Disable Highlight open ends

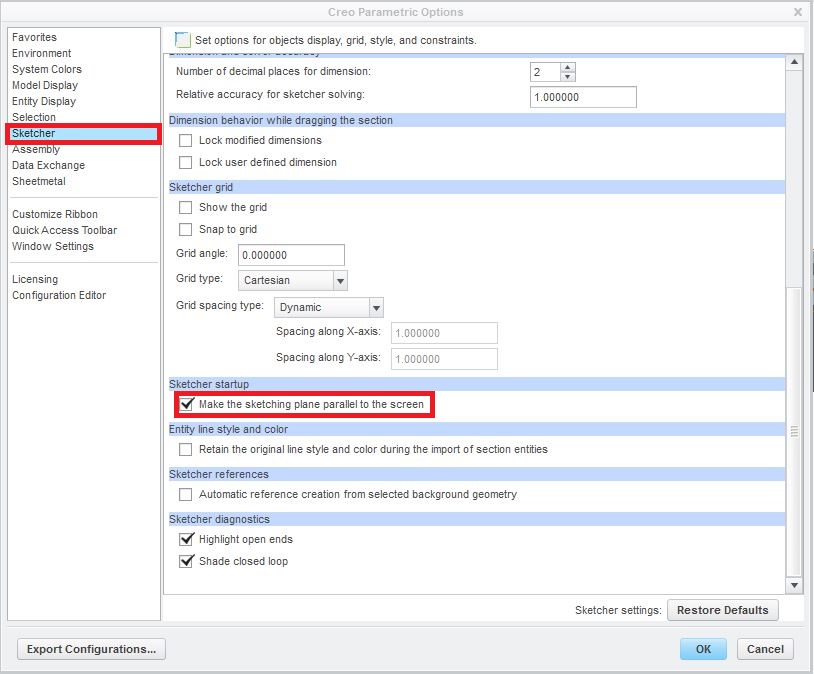(186, 539)
